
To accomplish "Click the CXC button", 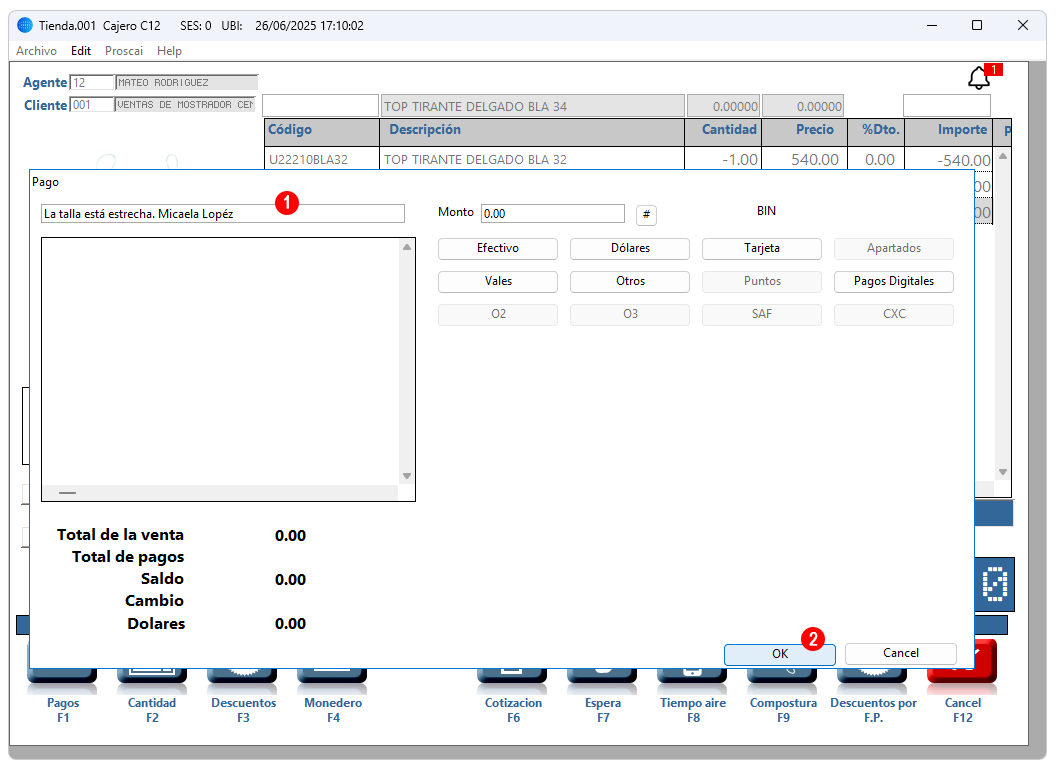I will 894,314.
